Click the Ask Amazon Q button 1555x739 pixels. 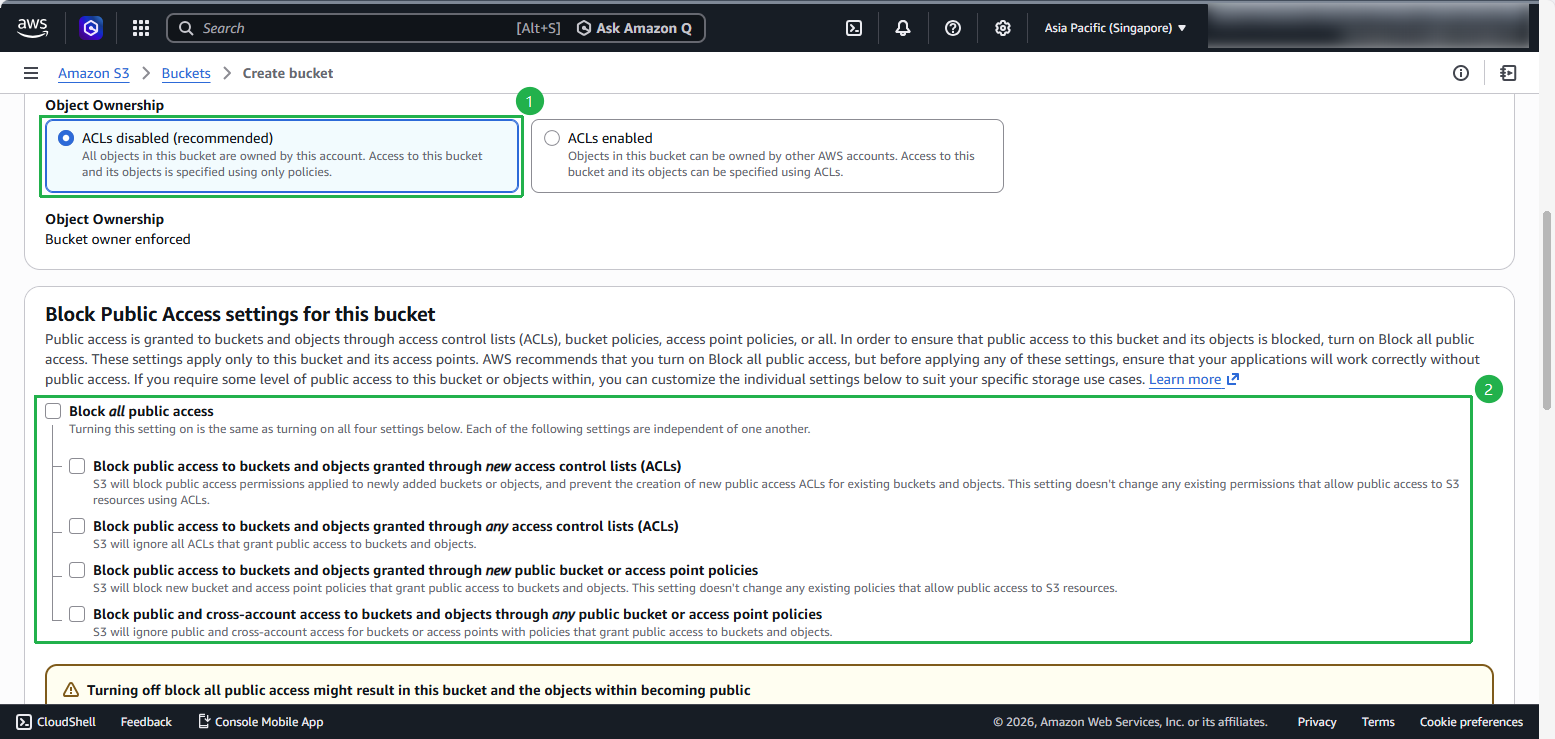click(x=635, y=28)
